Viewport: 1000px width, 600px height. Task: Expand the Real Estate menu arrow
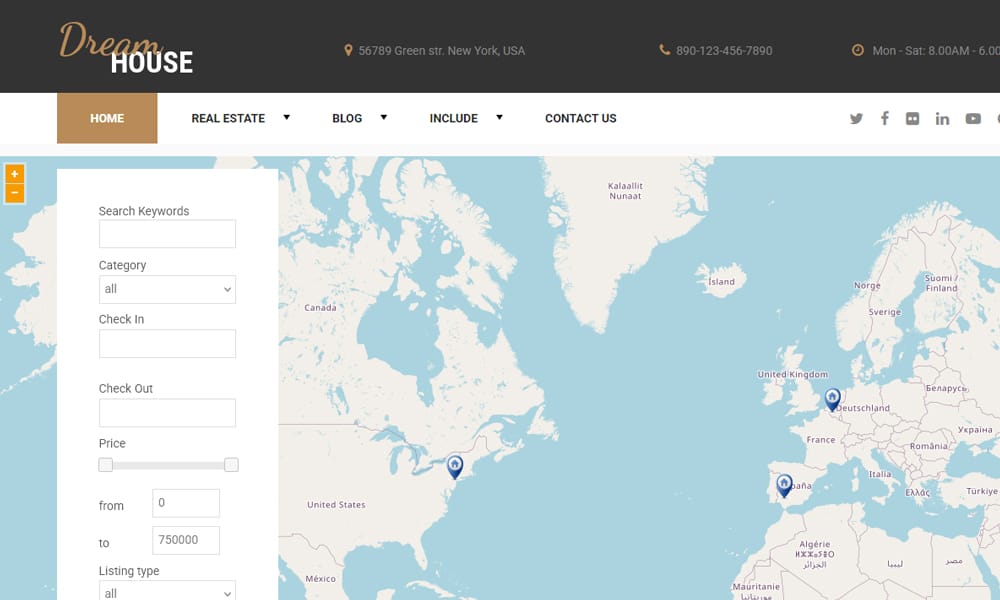286,118
